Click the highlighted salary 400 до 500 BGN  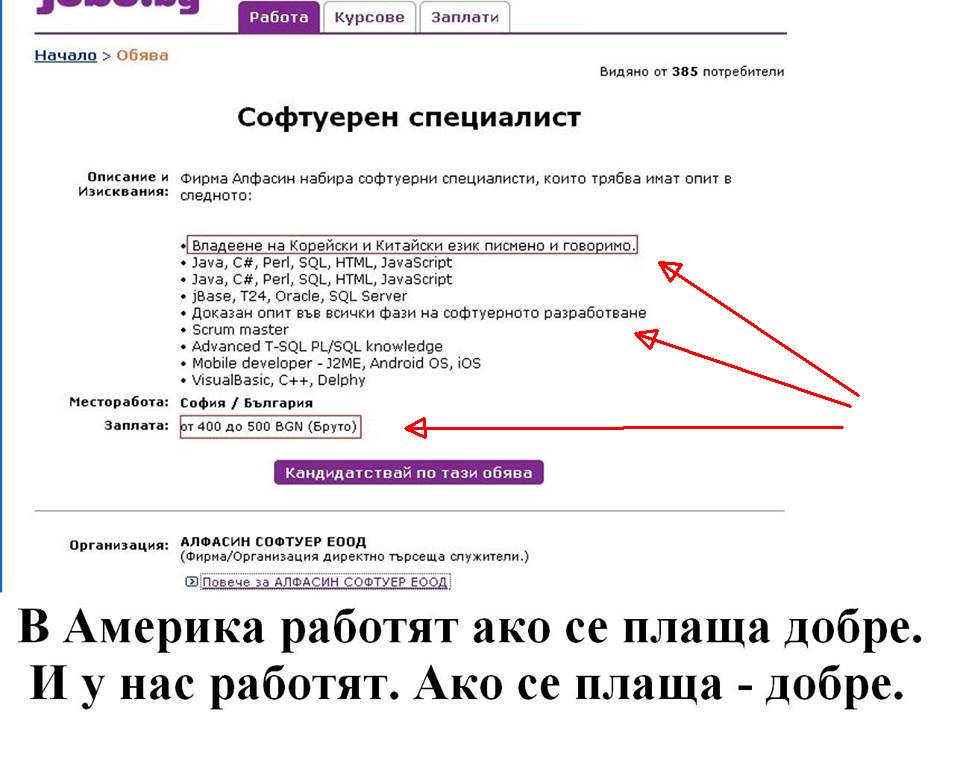click(x=269, y=427)
